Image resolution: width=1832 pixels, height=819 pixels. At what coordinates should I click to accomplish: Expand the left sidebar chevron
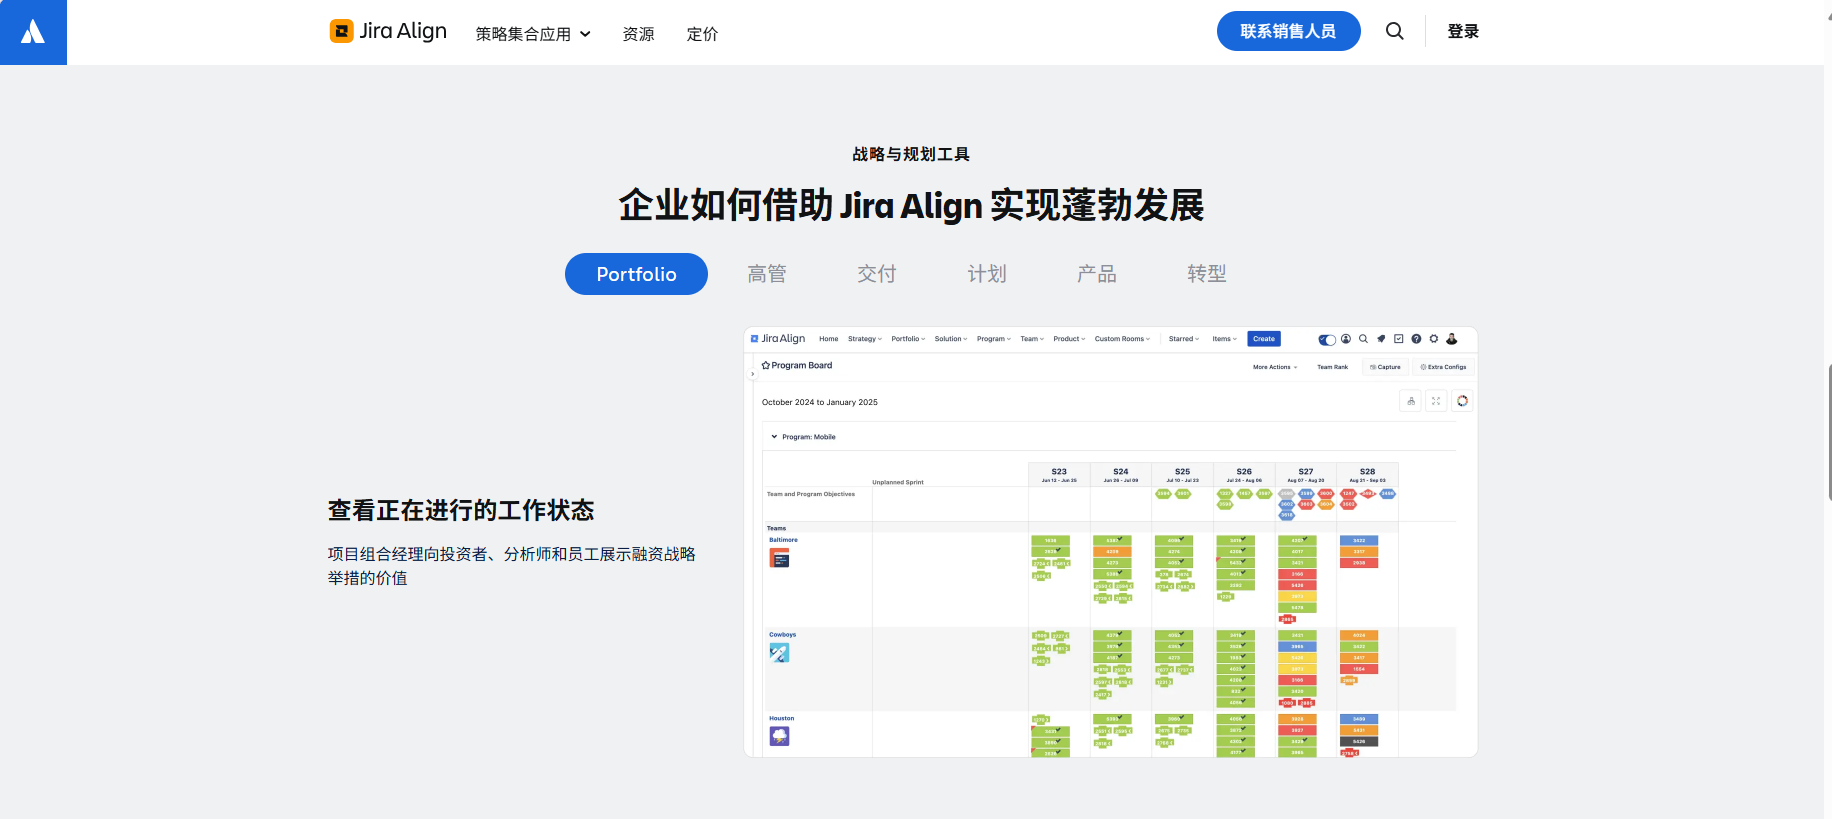pyautogui.click(x=752, y=374)
